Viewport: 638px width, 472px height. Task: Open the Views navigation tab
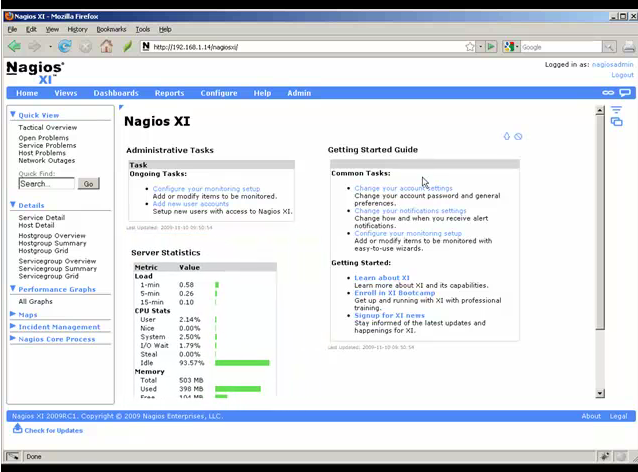(66, 93)
